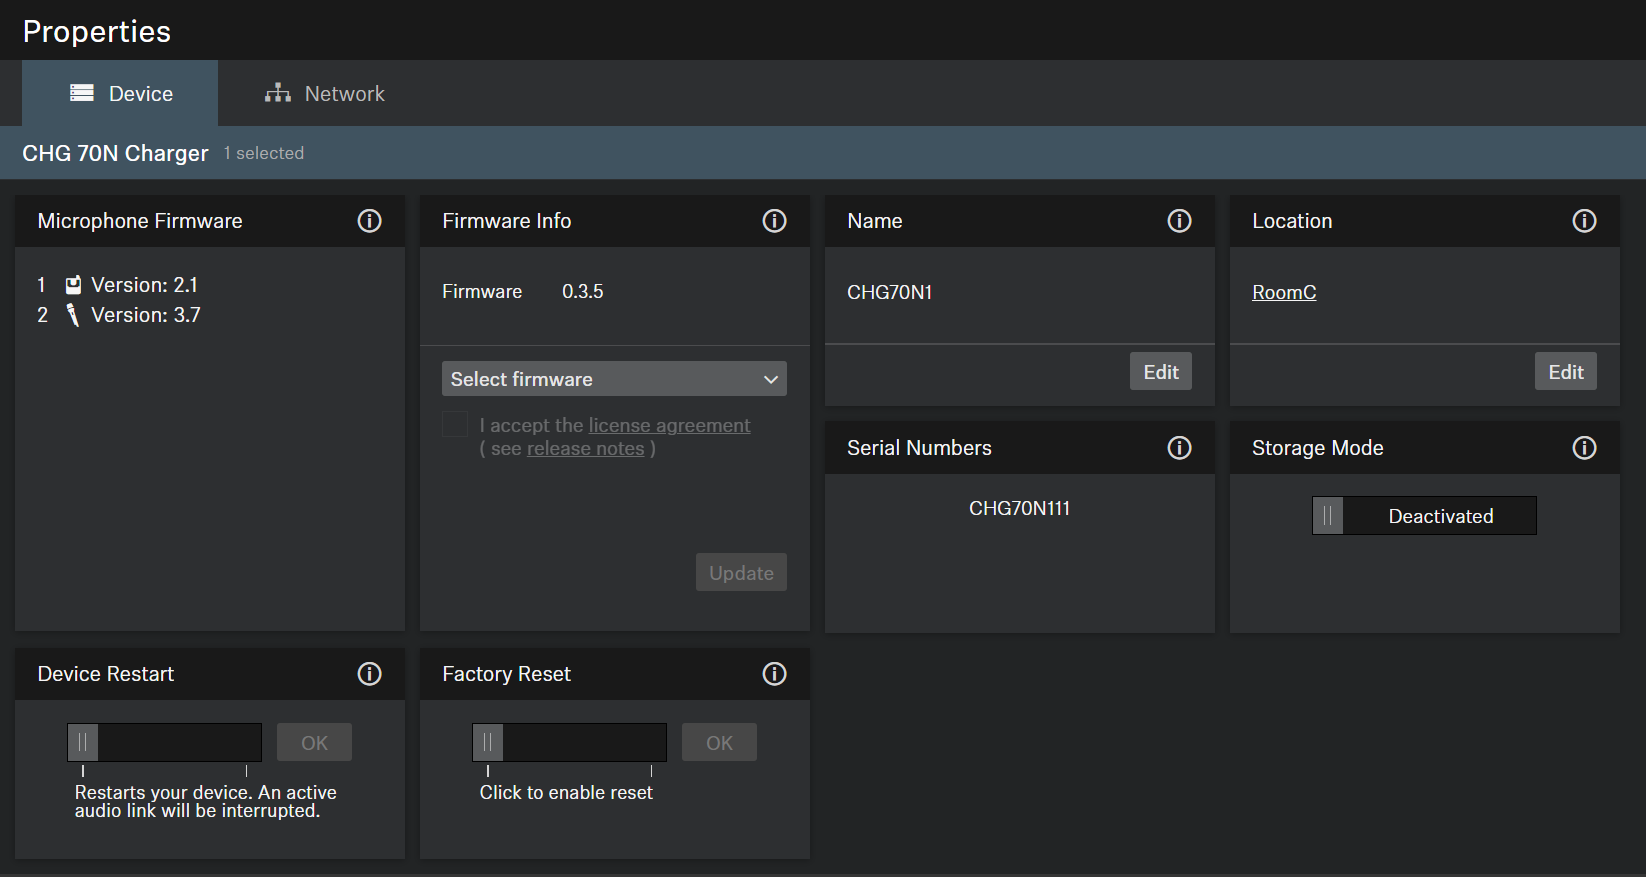This screenshot has width=1646, height=877.
Task: Show Storage Mode information icon
Action: (x=1584, y=448)
